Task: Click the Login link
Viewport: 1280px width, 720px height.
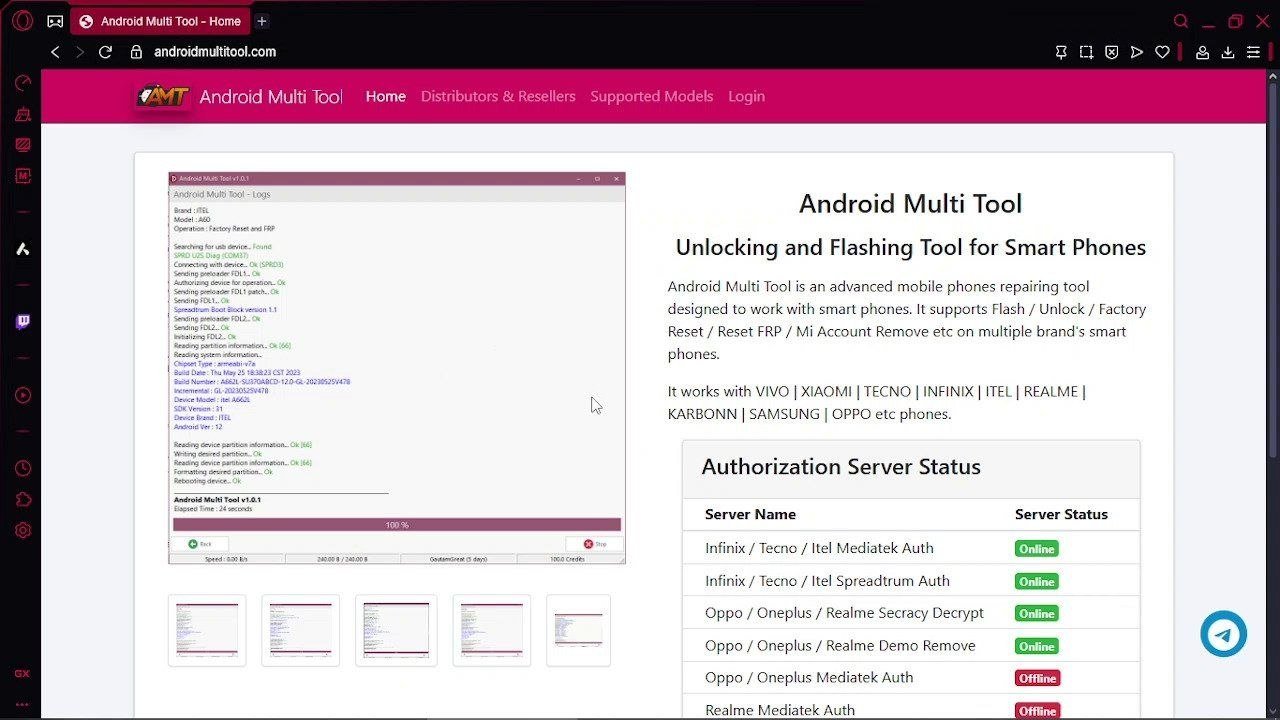Action: pyautogui.click(x=746, y=96)
